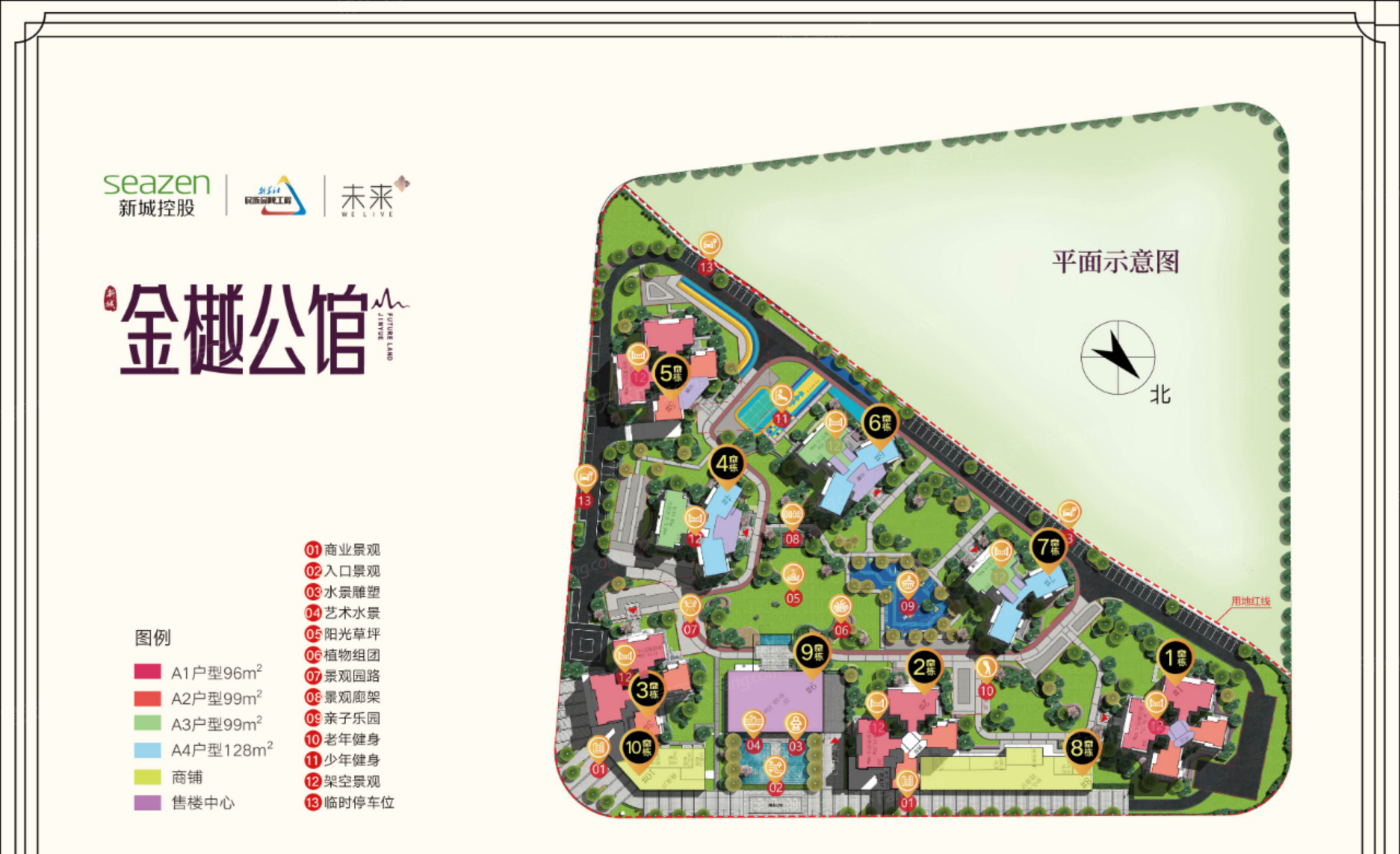Image resolution: width=1400 pixels, height=854 pixels.
Task: Click the A4户型128m² legend text
Action: click(223, 749)
